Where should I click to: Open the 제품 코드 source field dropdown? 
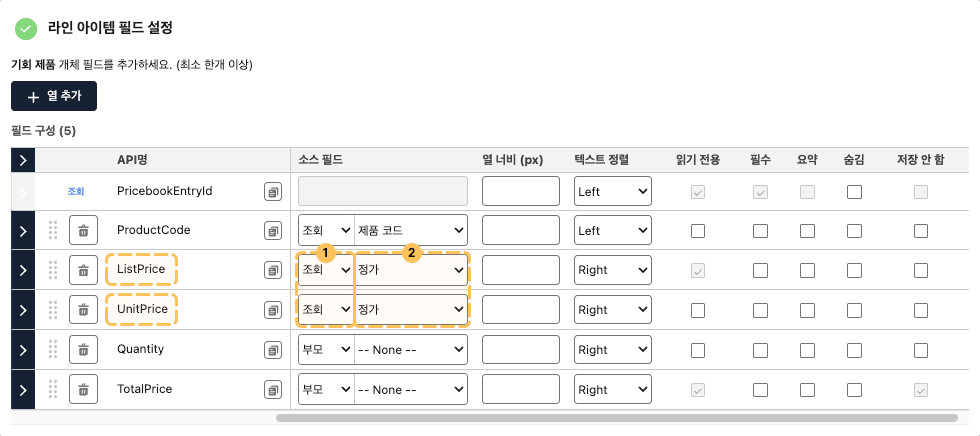[x=411, y=230]
